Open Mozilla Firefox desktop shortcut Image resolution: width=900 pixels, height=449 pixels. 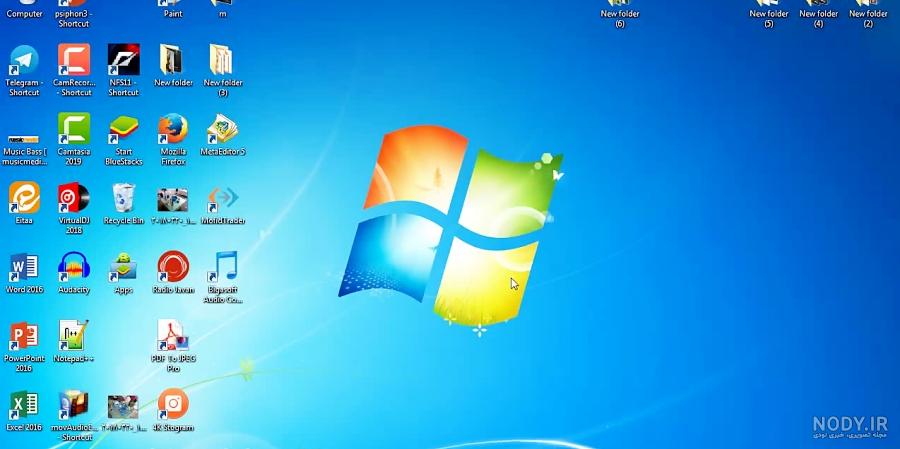pyautogui.click(x=173, y=129)
